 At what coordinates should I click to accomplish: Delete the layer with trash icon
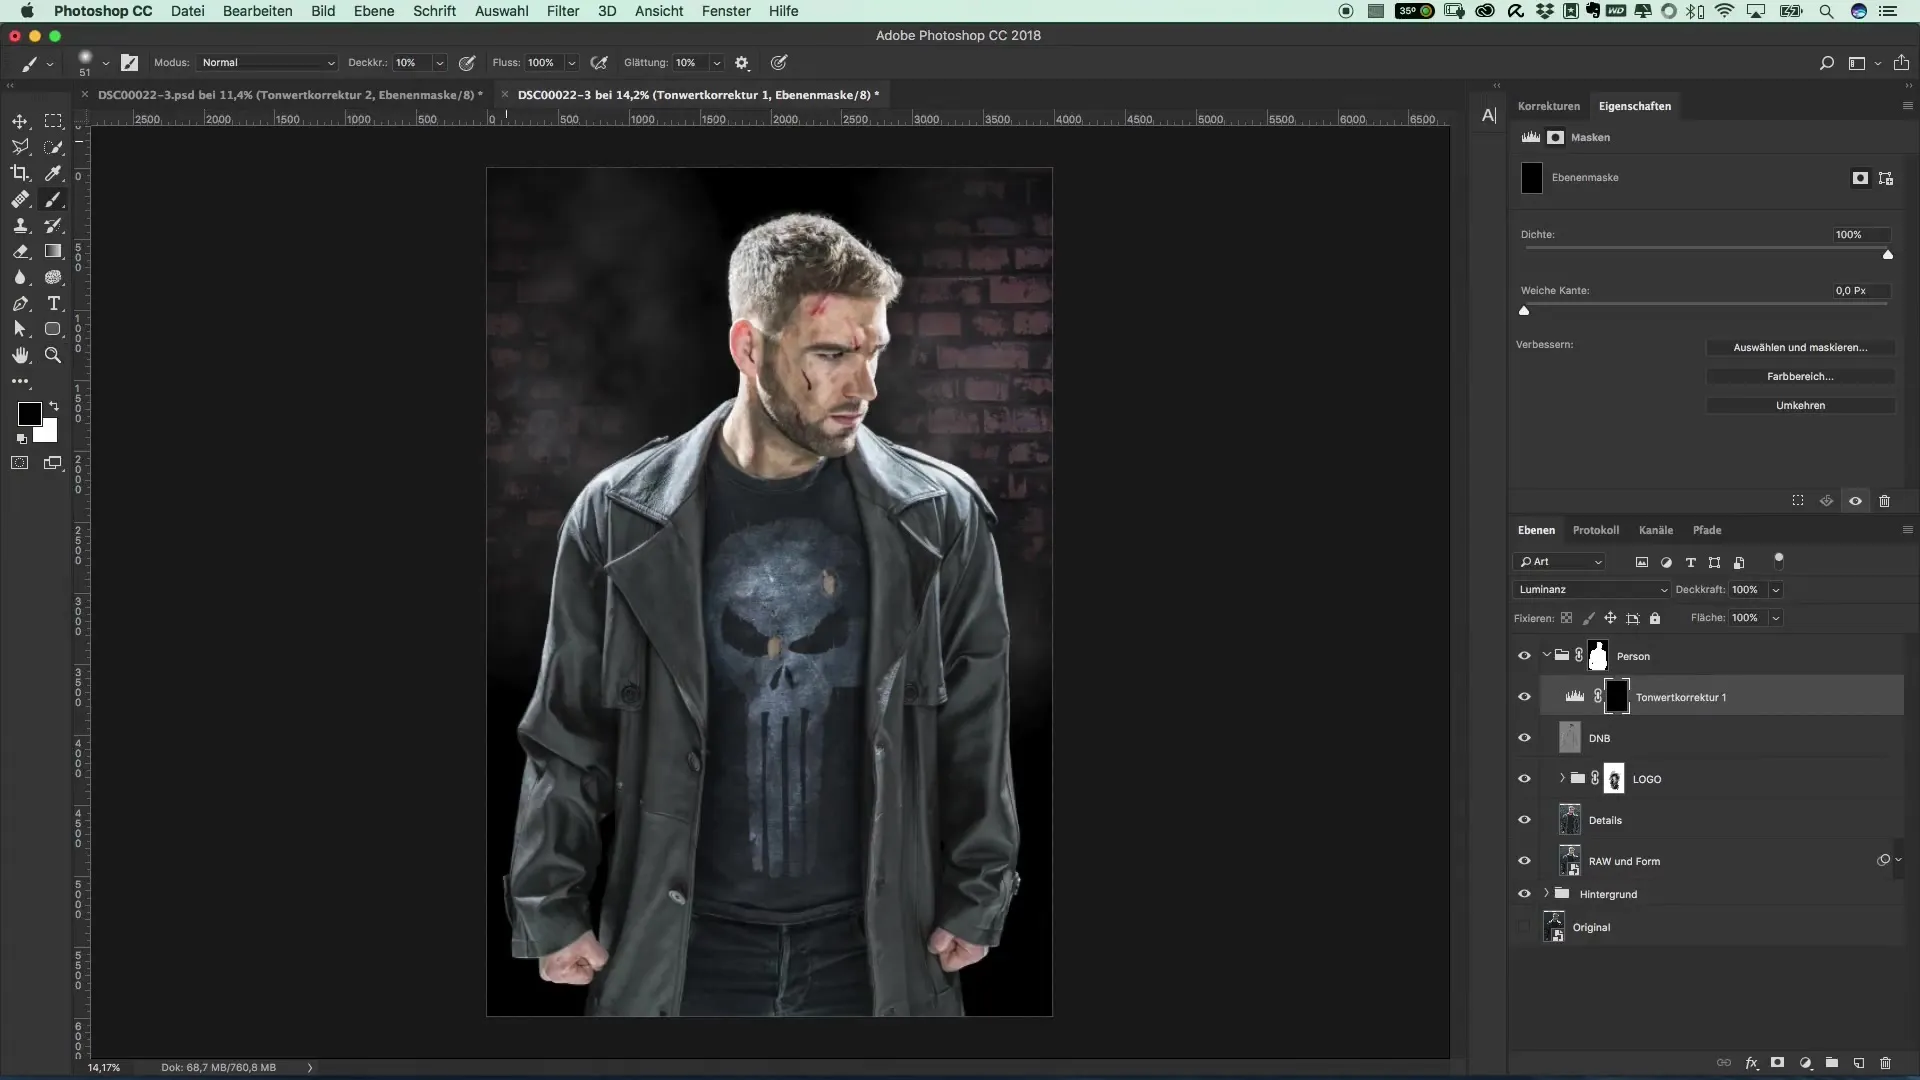pyautogui.click(x=1885, y=1063)
